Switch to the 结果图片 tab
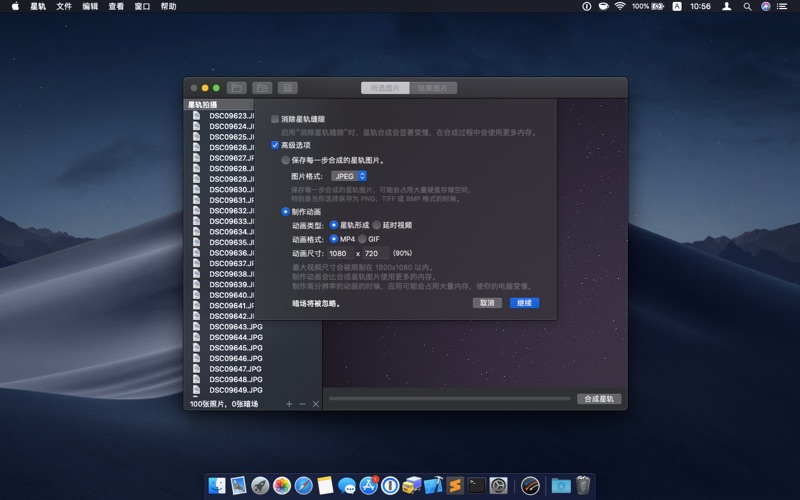 coord(433,88)
